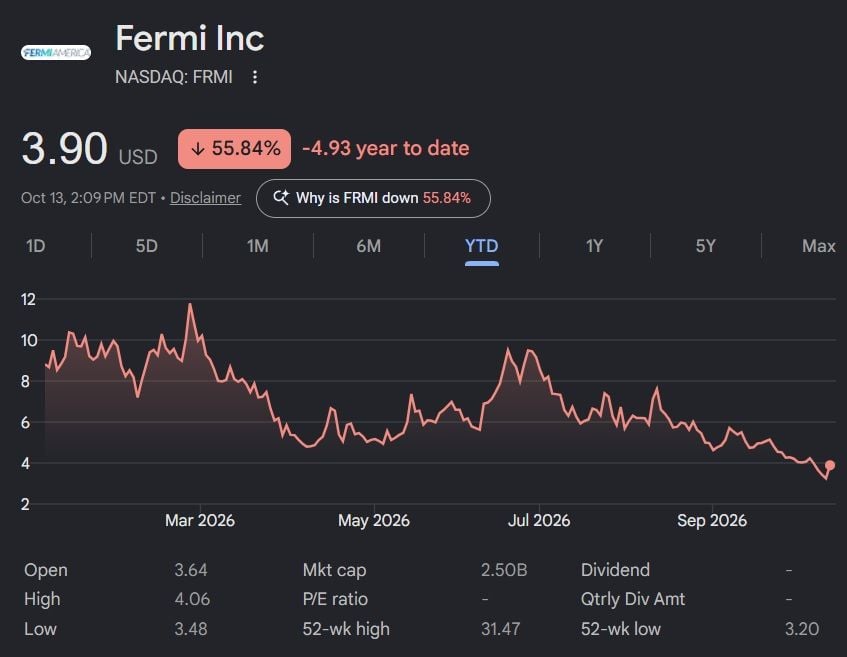The height and width of the screenshot is (657, 847).
Task: Click the Fermi Inc title
Action: coord(190,38)
